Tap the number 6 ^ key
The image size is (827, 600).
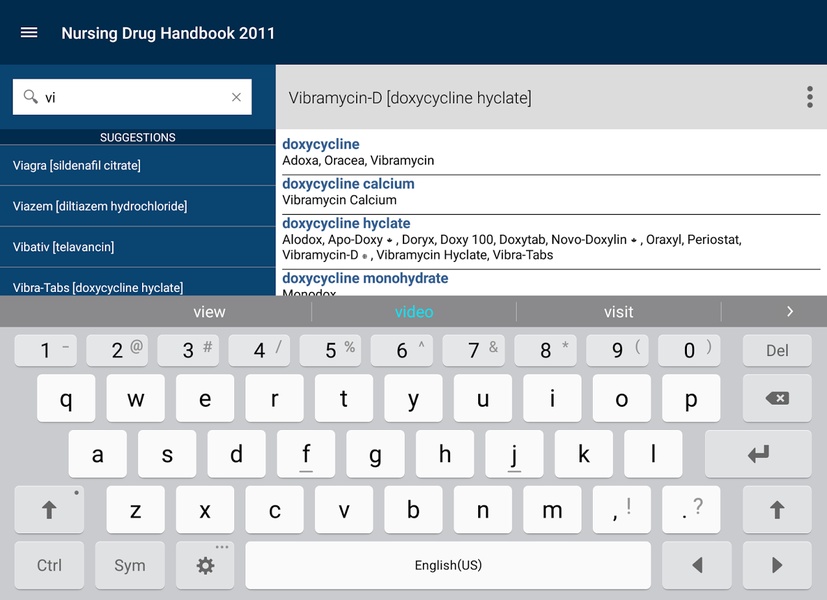402,350
